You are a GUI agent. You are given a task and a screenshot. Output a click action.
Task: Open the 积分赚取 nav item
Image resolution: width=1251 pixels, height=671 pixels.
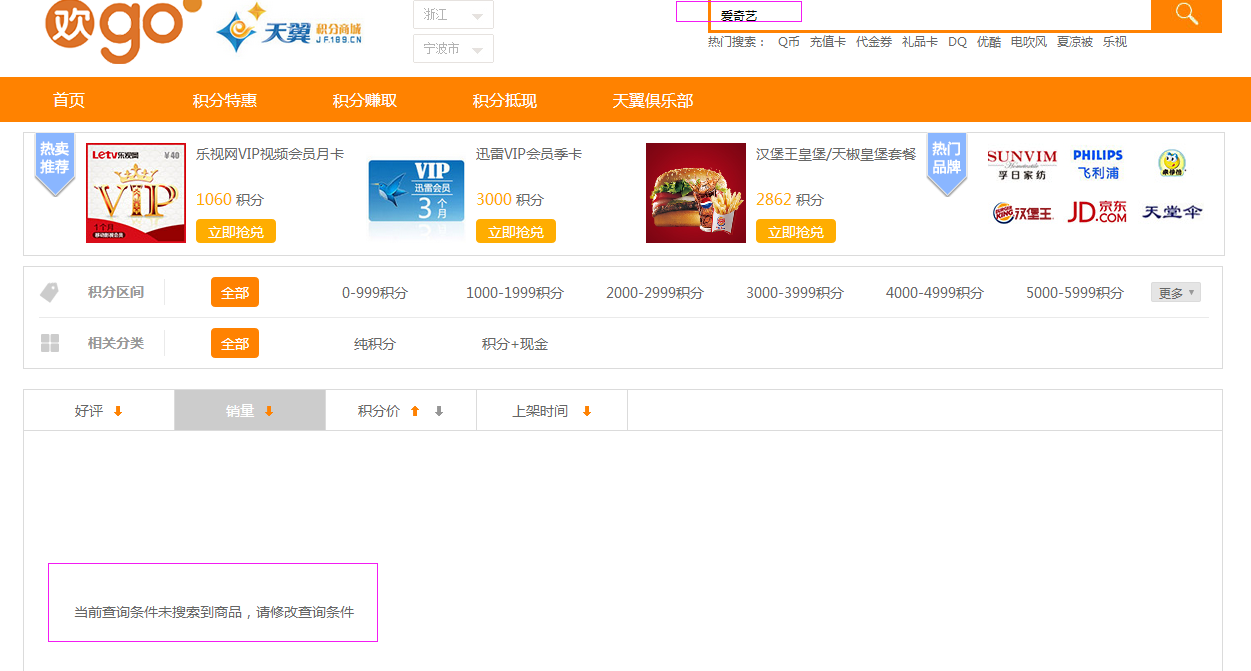[365, 100]
